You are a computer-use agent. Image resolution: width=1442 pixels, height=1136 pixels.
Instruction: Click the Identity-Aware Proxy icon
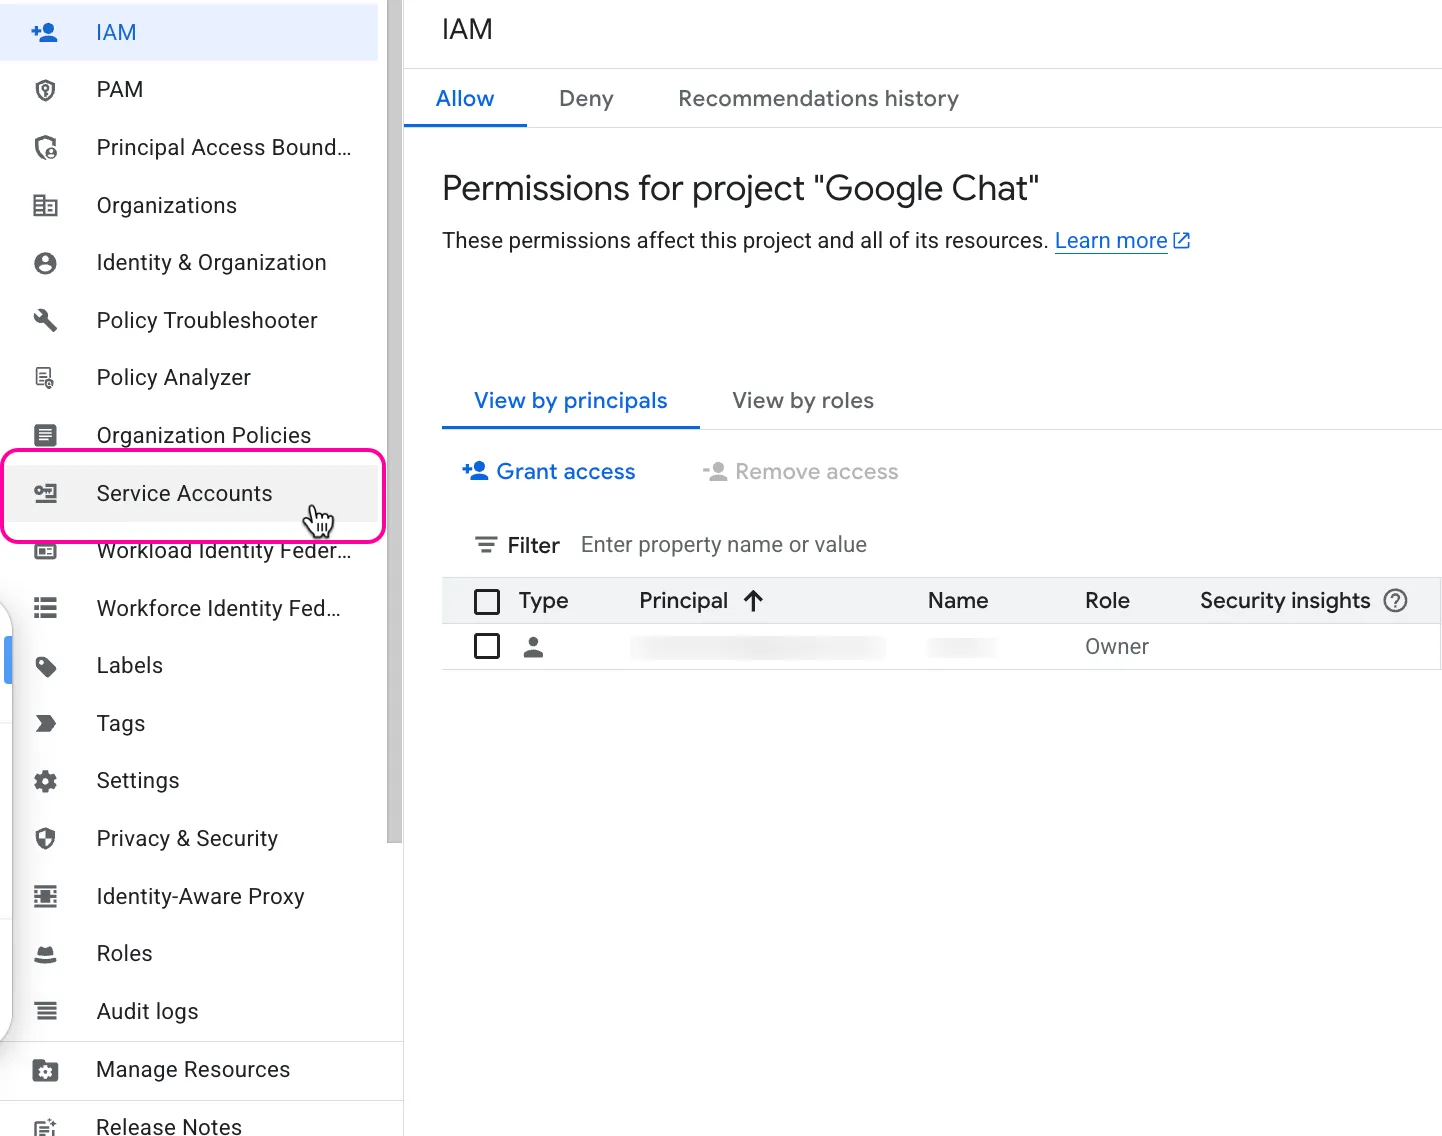pyautogui.click(x=45, y=896)
